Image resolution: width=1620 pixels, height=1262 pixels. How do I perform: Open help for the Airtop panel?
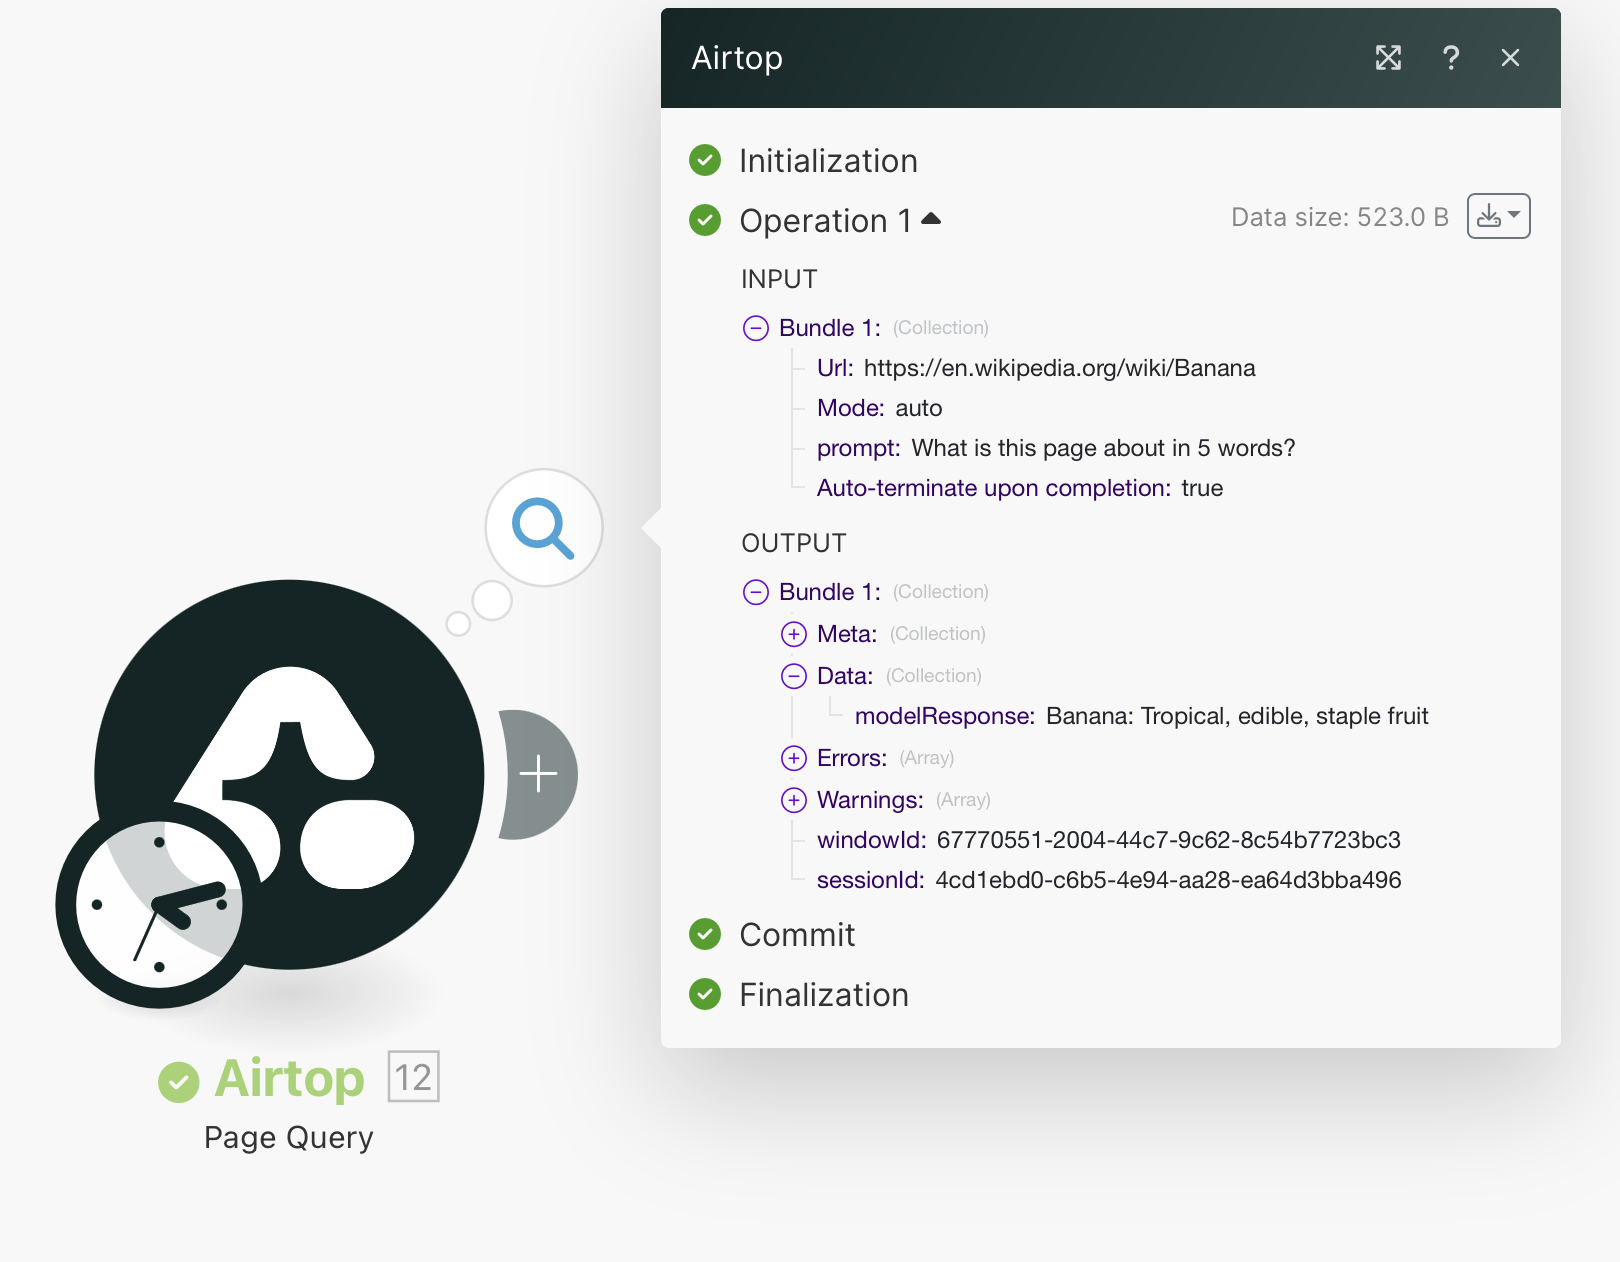1451,58
